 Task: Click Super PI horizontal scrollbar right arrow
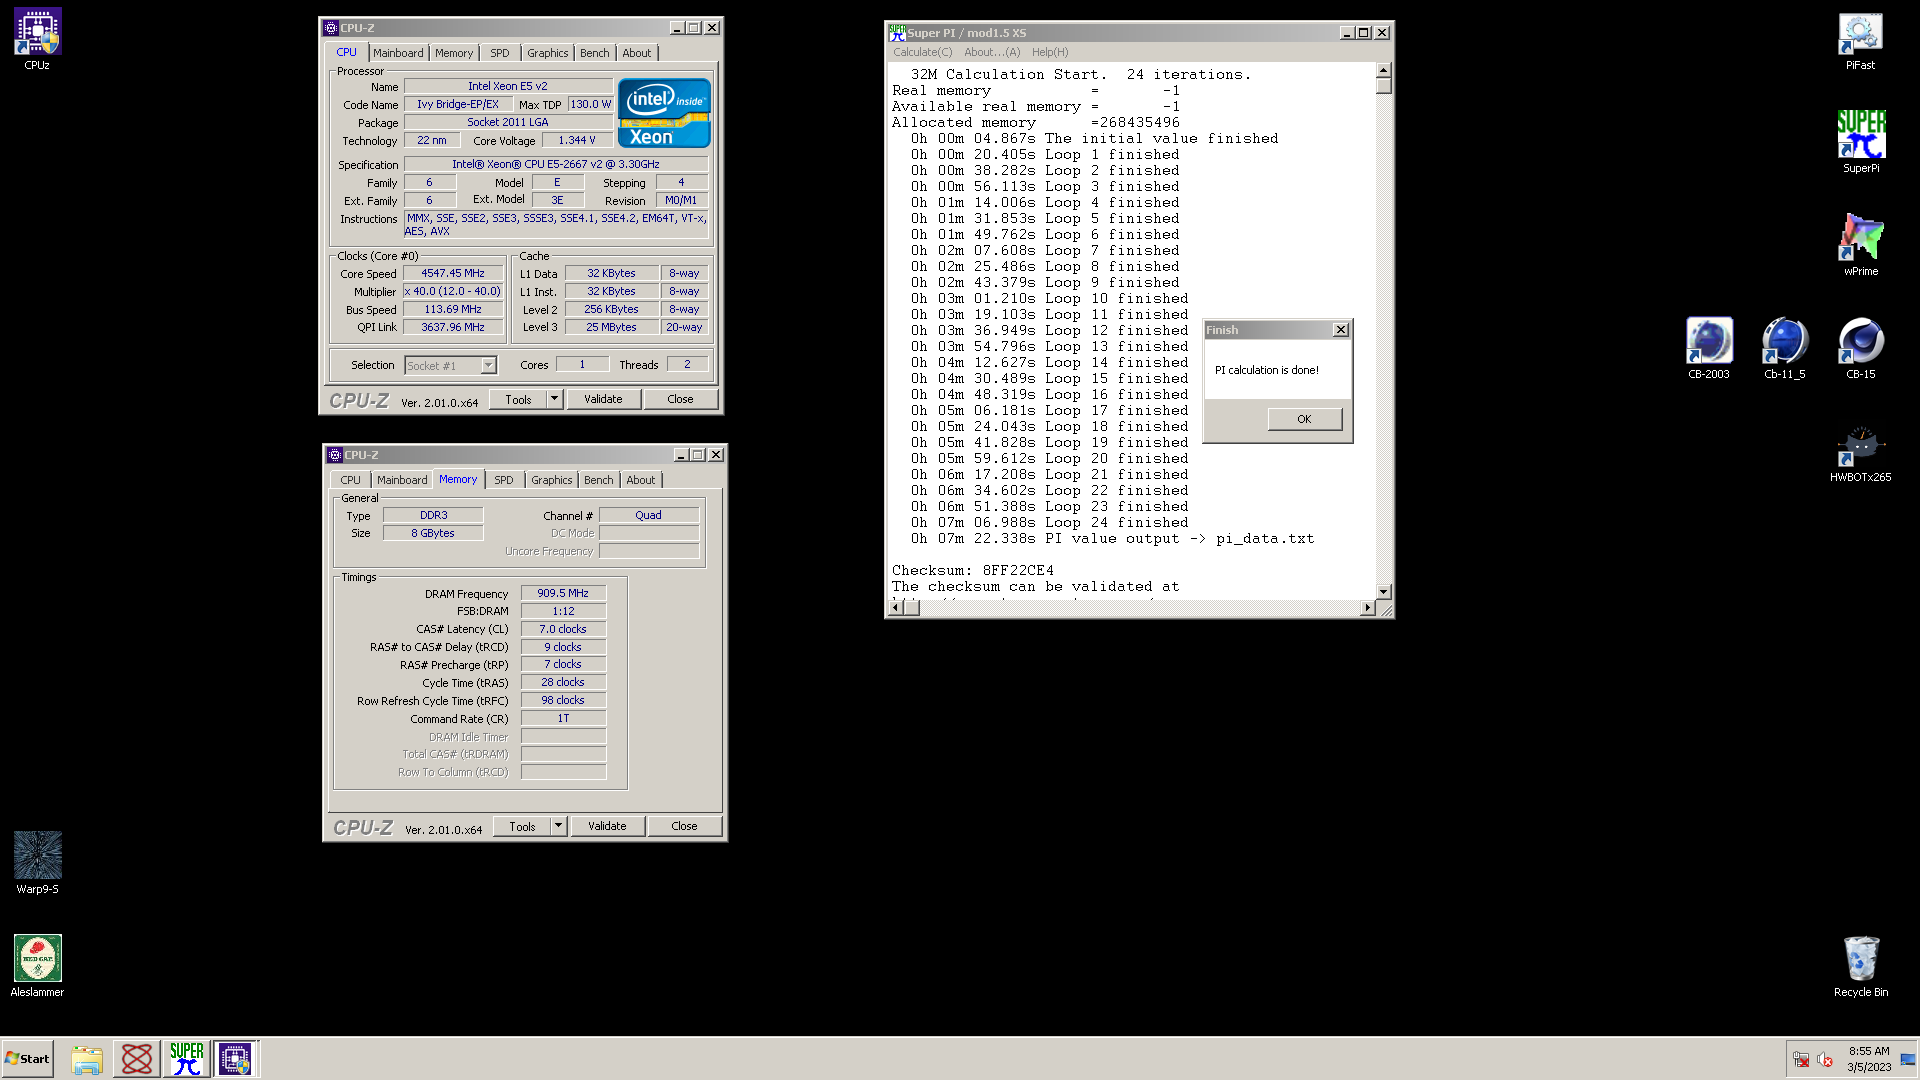pyautogui.click(x=1367, y=607)
